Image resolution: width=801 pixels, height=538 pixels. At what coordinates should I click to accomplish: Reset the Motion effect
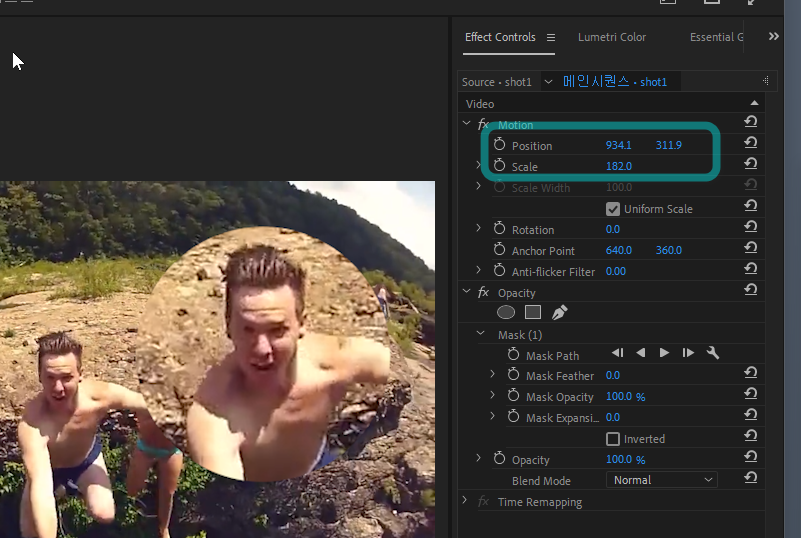(x=750, y=122)
